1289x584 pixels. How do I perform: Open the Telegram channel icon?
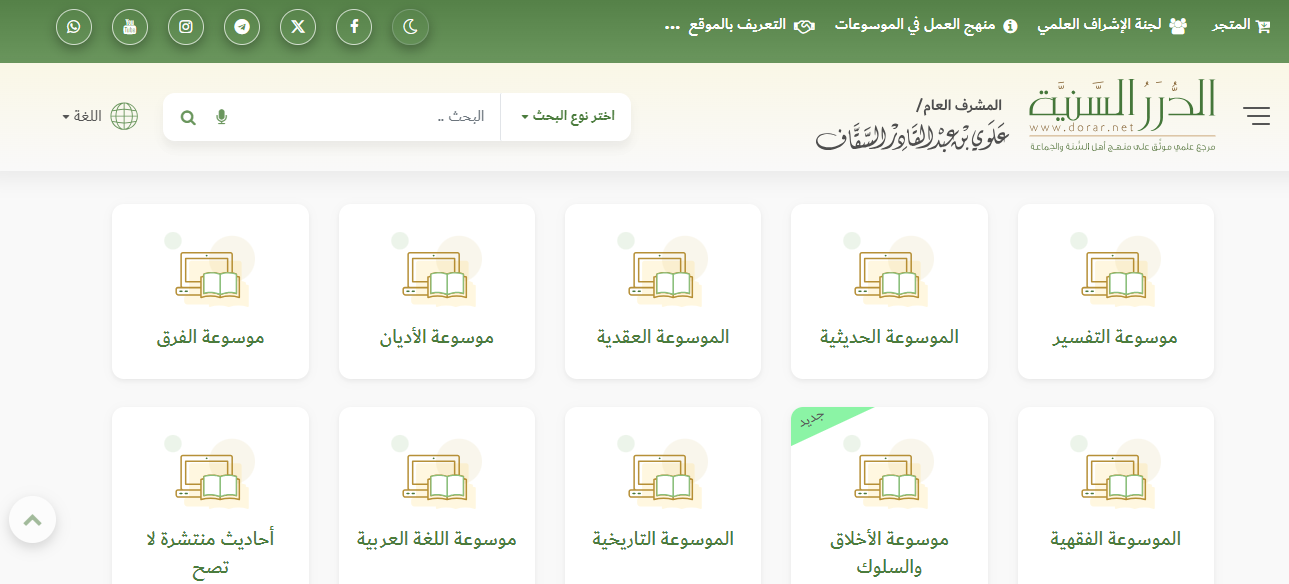(242, 28)
